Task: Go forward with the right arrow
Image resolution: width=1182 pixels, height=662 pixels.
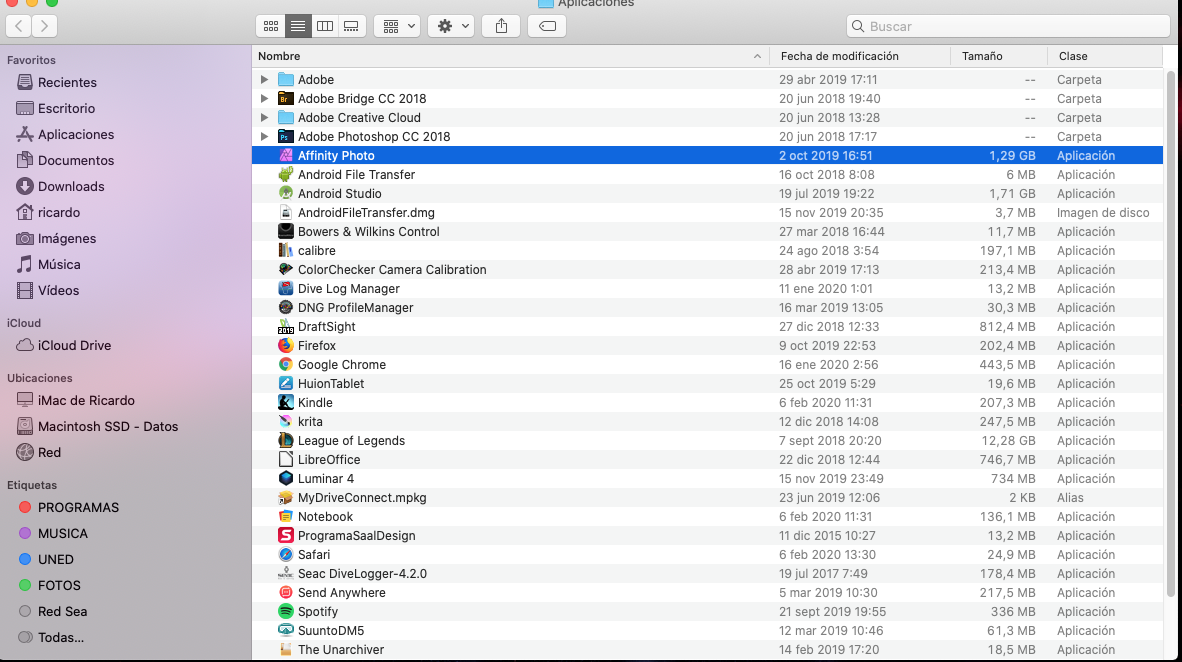Action: 44,26
